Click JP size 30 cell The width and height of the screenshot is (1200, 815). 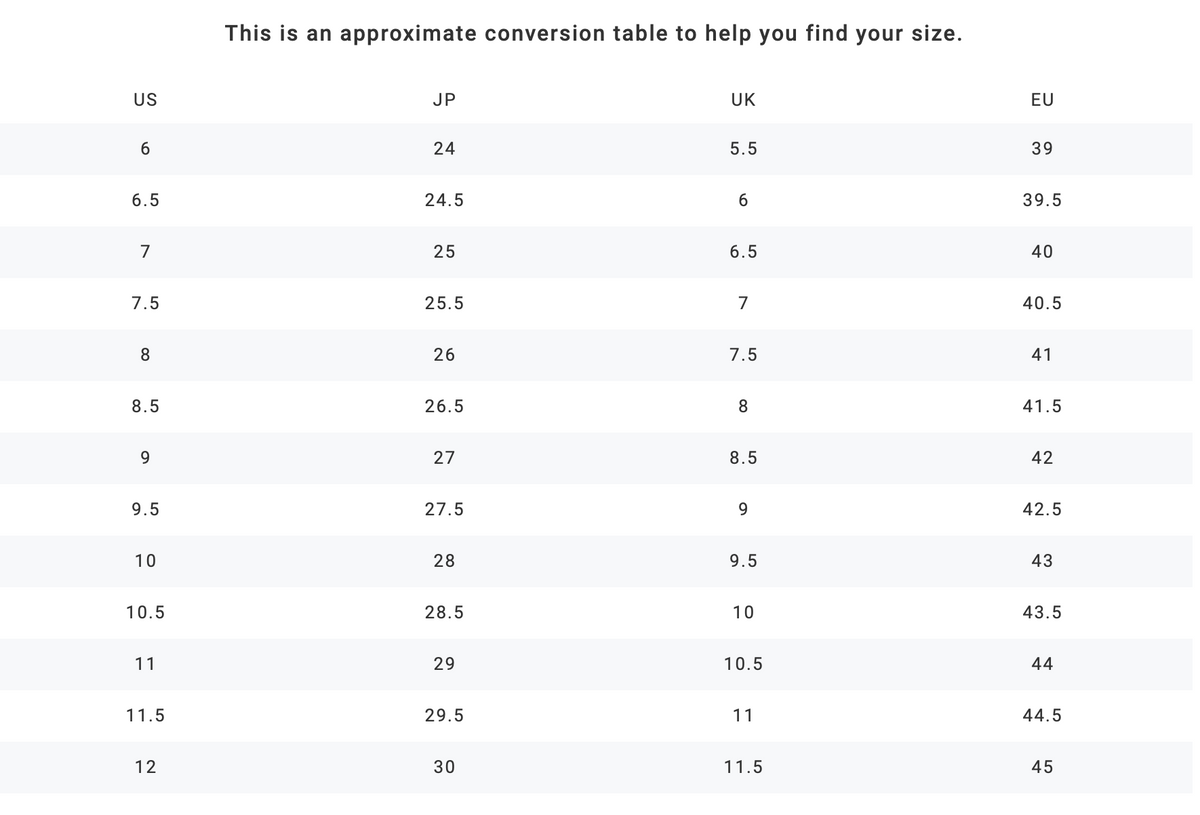[444, 767]
